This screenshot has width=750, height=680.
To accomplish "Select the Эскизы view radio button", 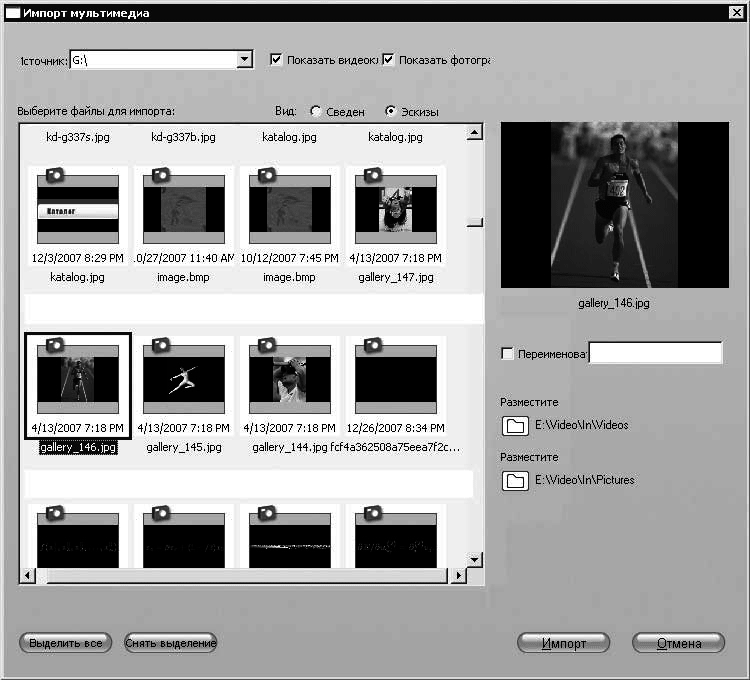I will 390,111.
